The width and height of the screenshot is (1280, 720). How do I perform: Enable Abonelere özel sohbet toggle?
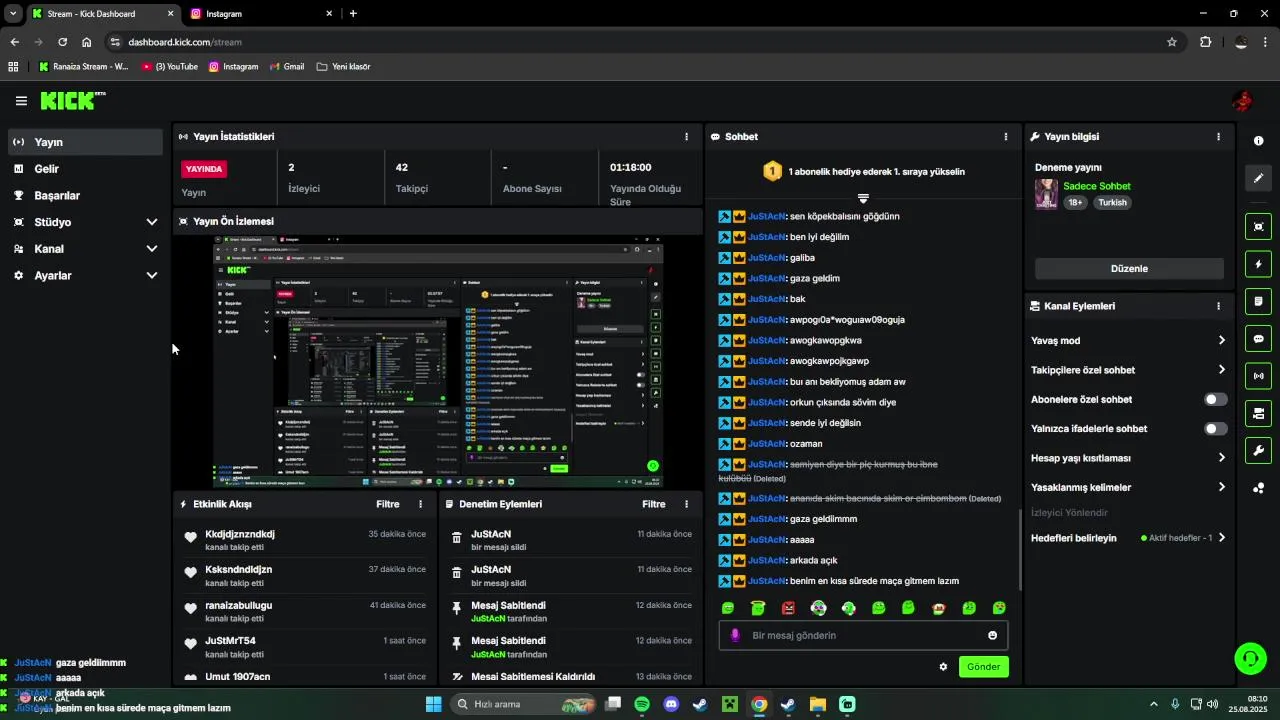tap(1215, 400)
